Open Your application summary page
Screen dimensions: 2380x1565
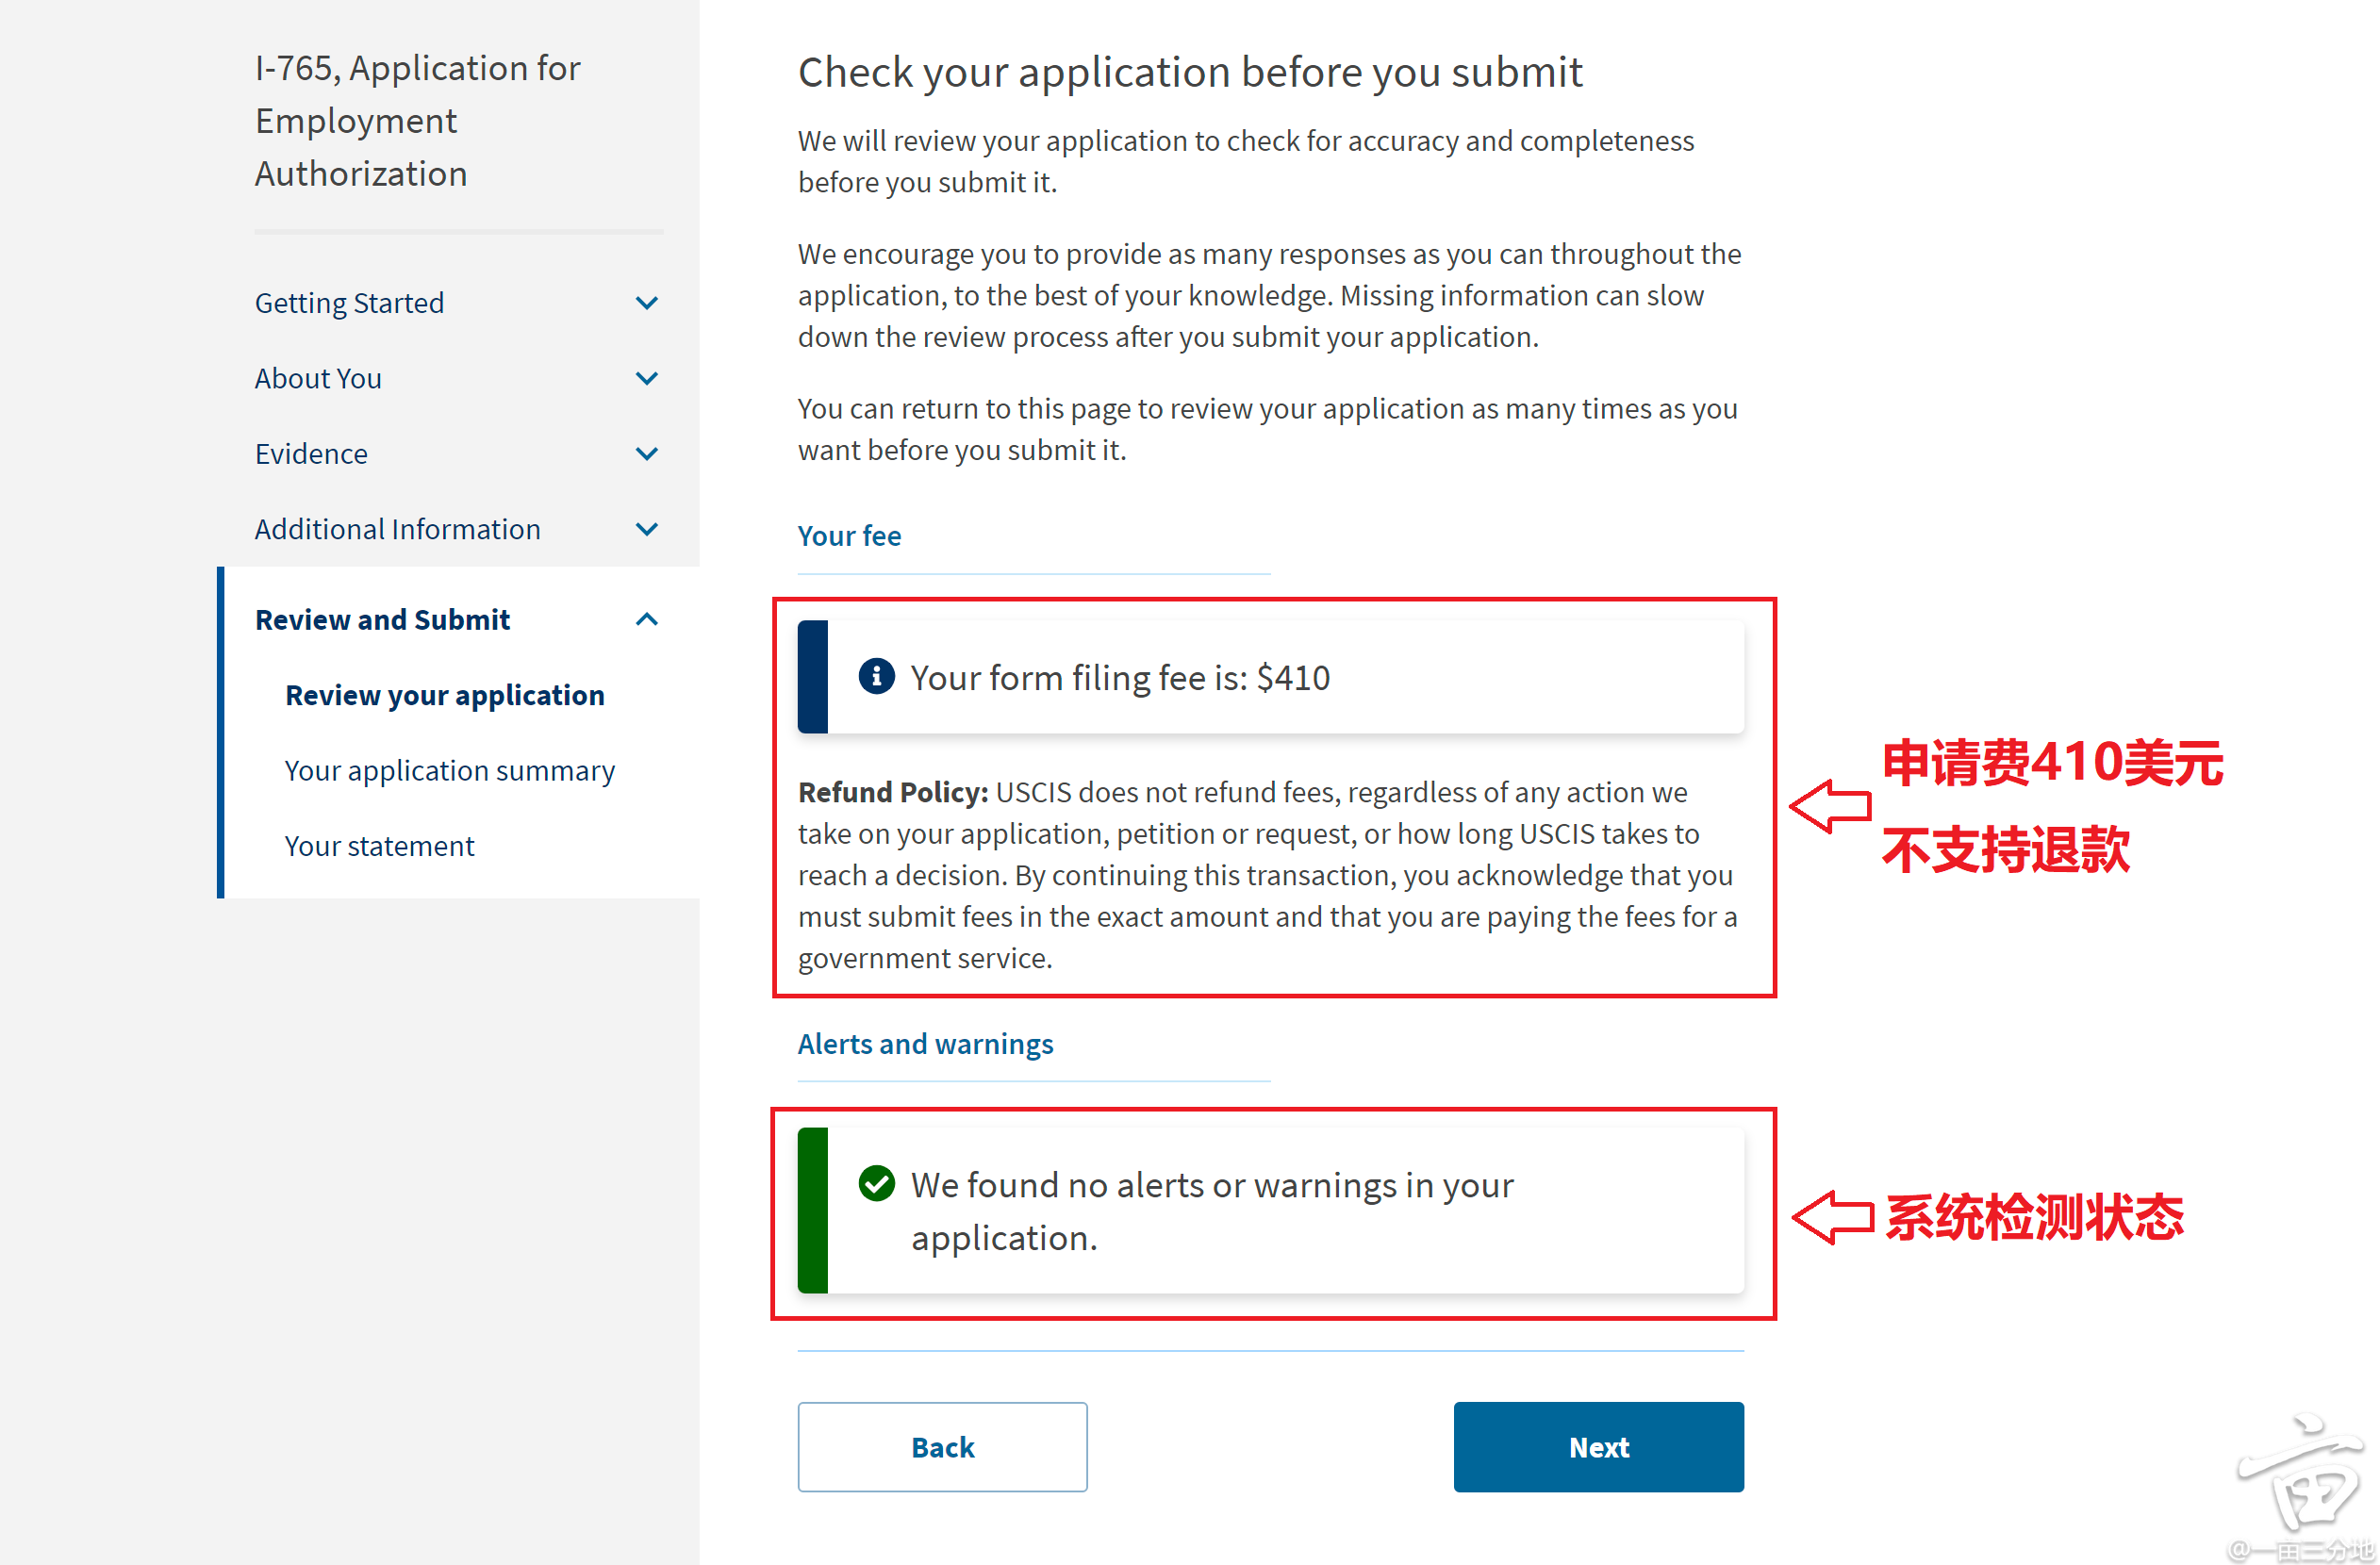[449, 771]
